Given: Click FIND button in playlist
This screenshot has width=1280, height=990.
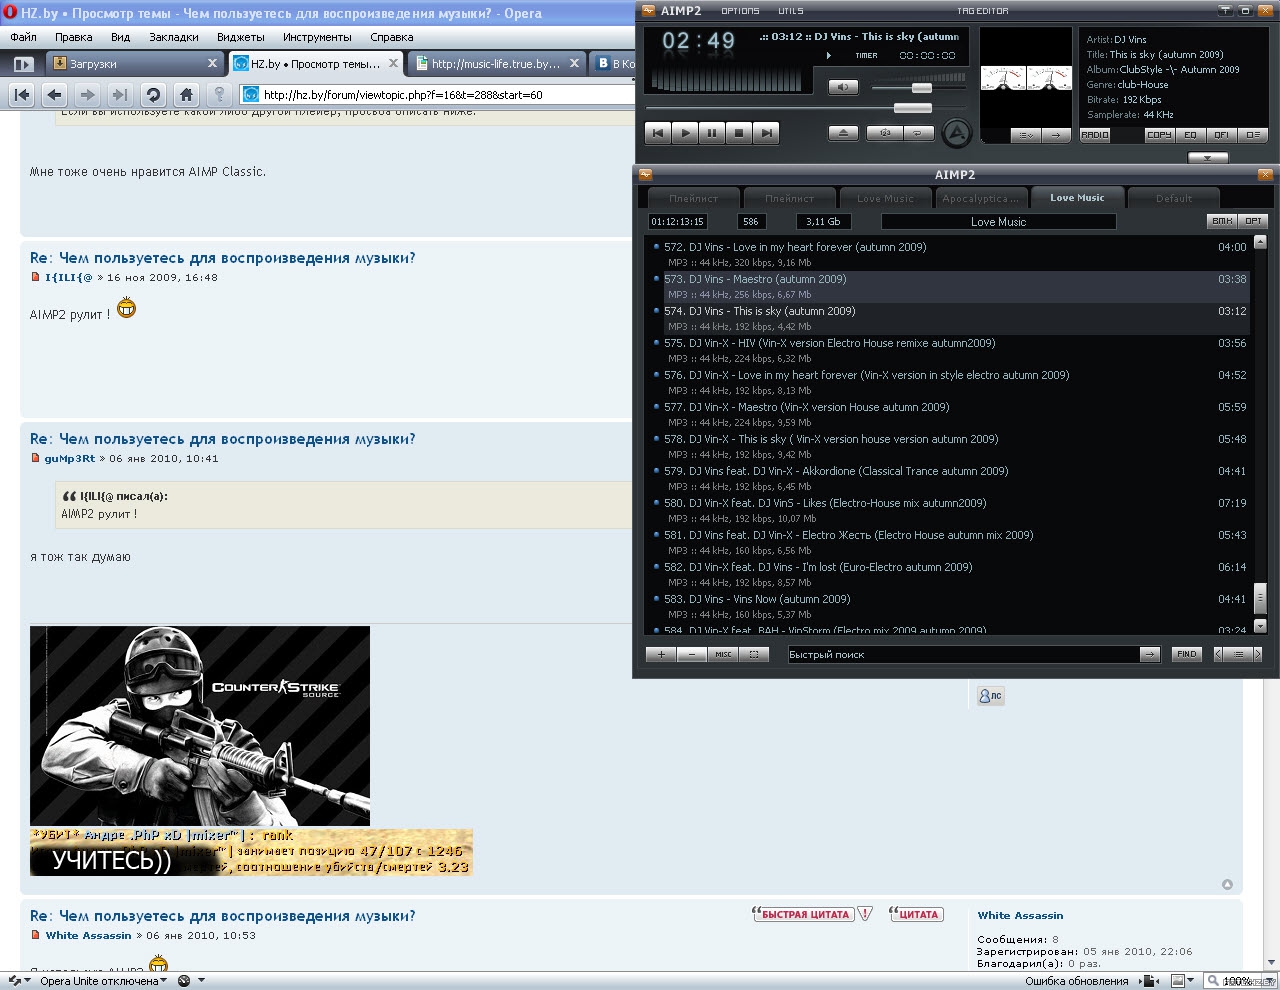Looking at the screenshot, I should coord(1186,654).
